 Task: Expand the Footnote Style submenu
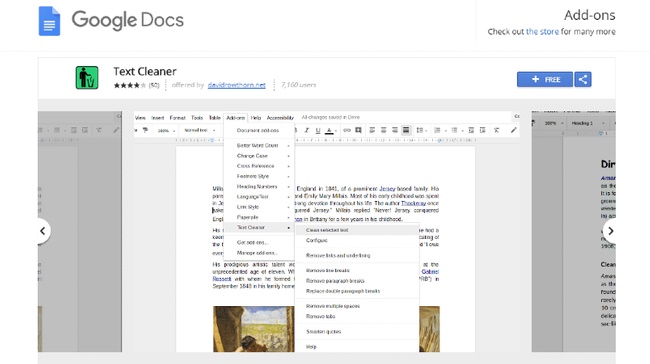click(260, 176)
